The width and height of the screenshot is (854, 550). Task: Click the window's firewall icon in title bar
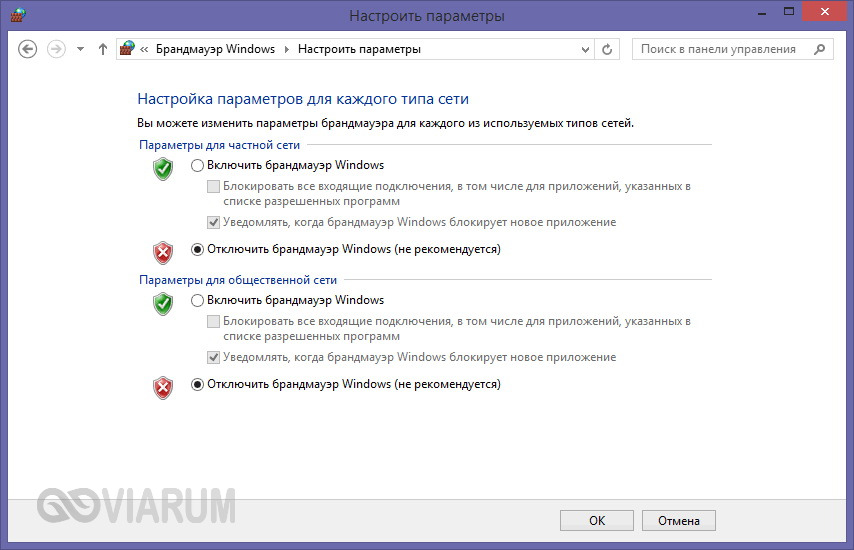[x=18, y=15]
